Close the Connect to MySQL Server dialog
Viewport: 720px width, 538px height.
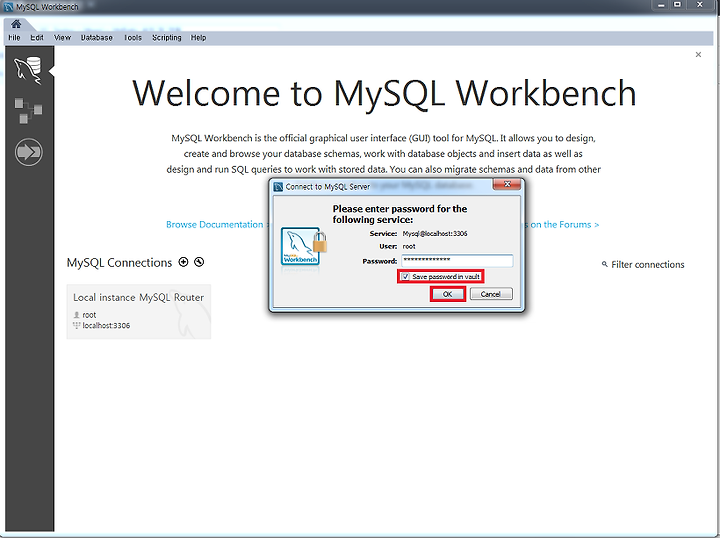pyautogui.click(x=507, y=185)
